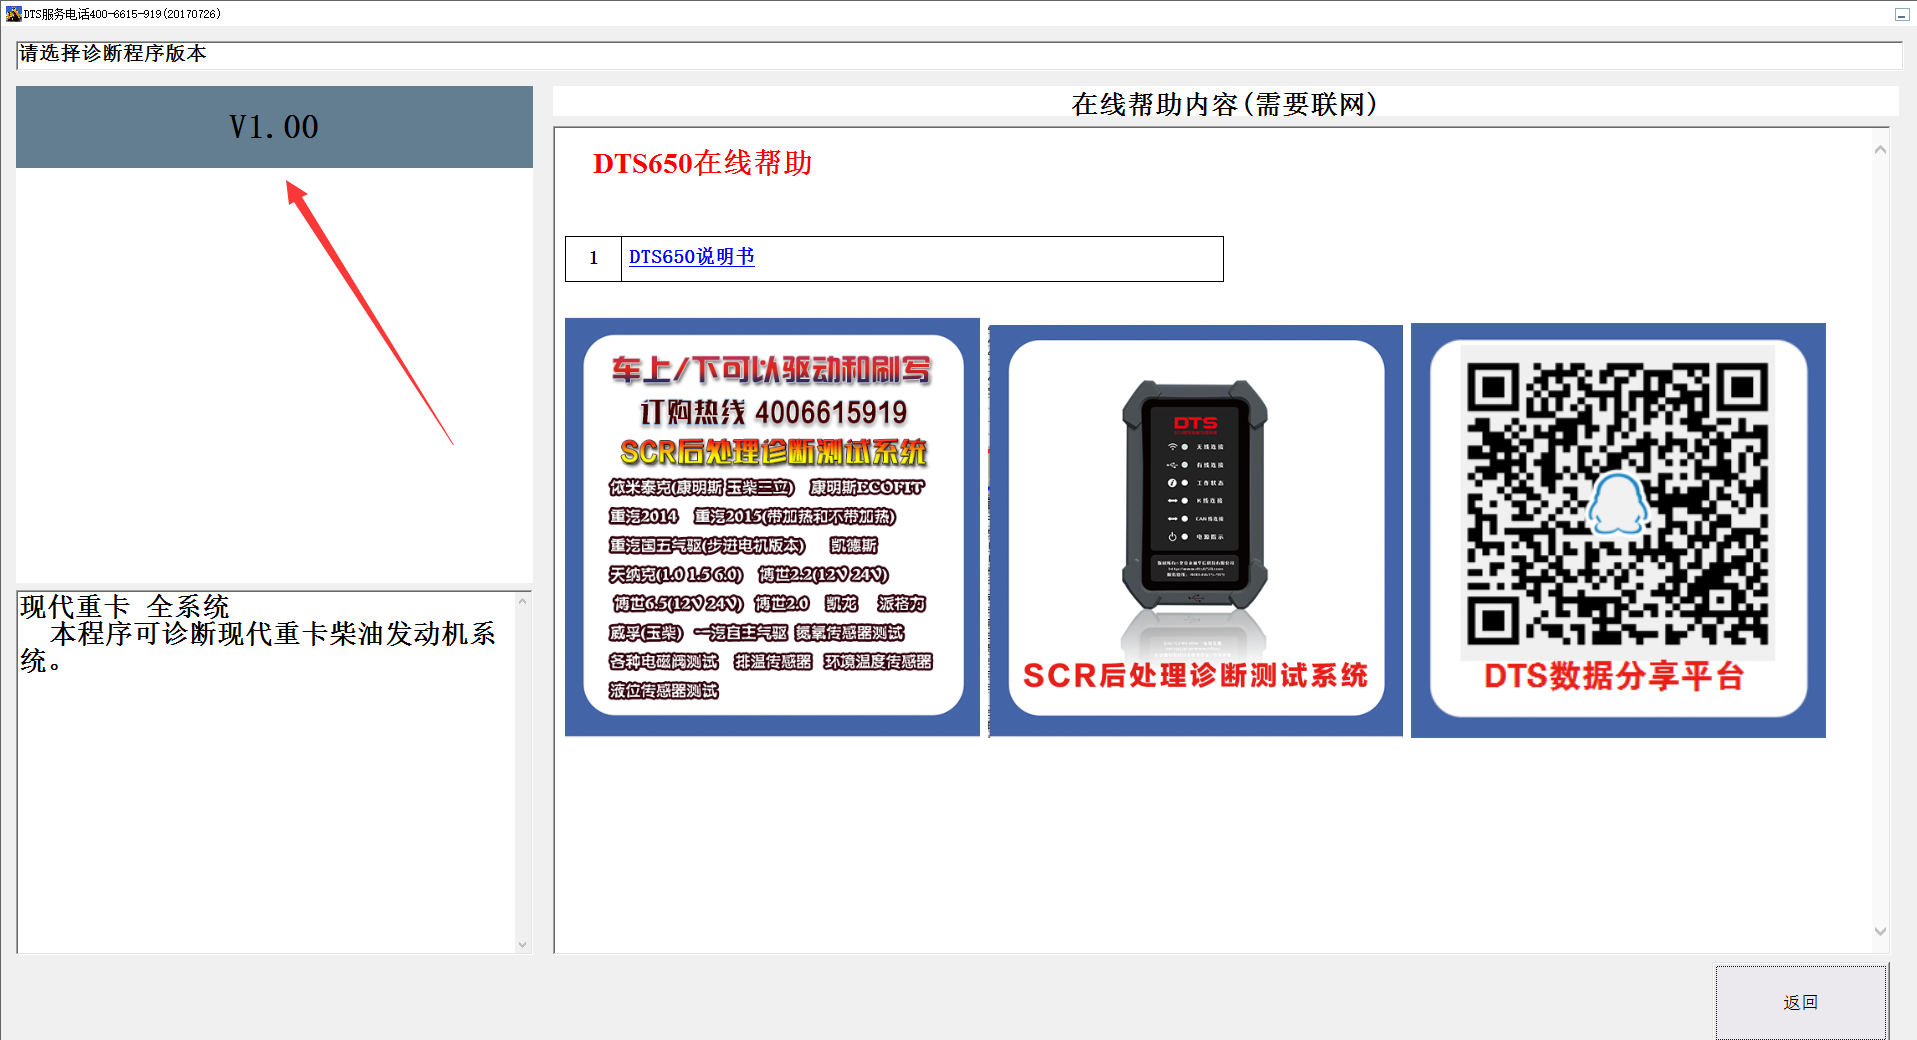Click the DTS650在线帮助 red heading

pyautogui.click(x=702, y=163)
